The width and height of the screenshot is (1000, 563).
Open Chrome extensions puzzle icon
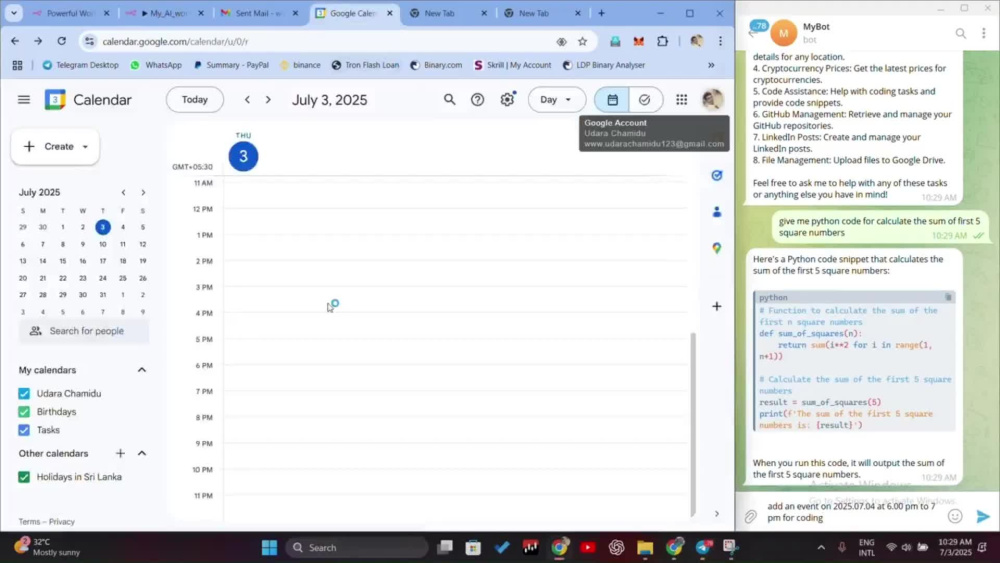663,41
